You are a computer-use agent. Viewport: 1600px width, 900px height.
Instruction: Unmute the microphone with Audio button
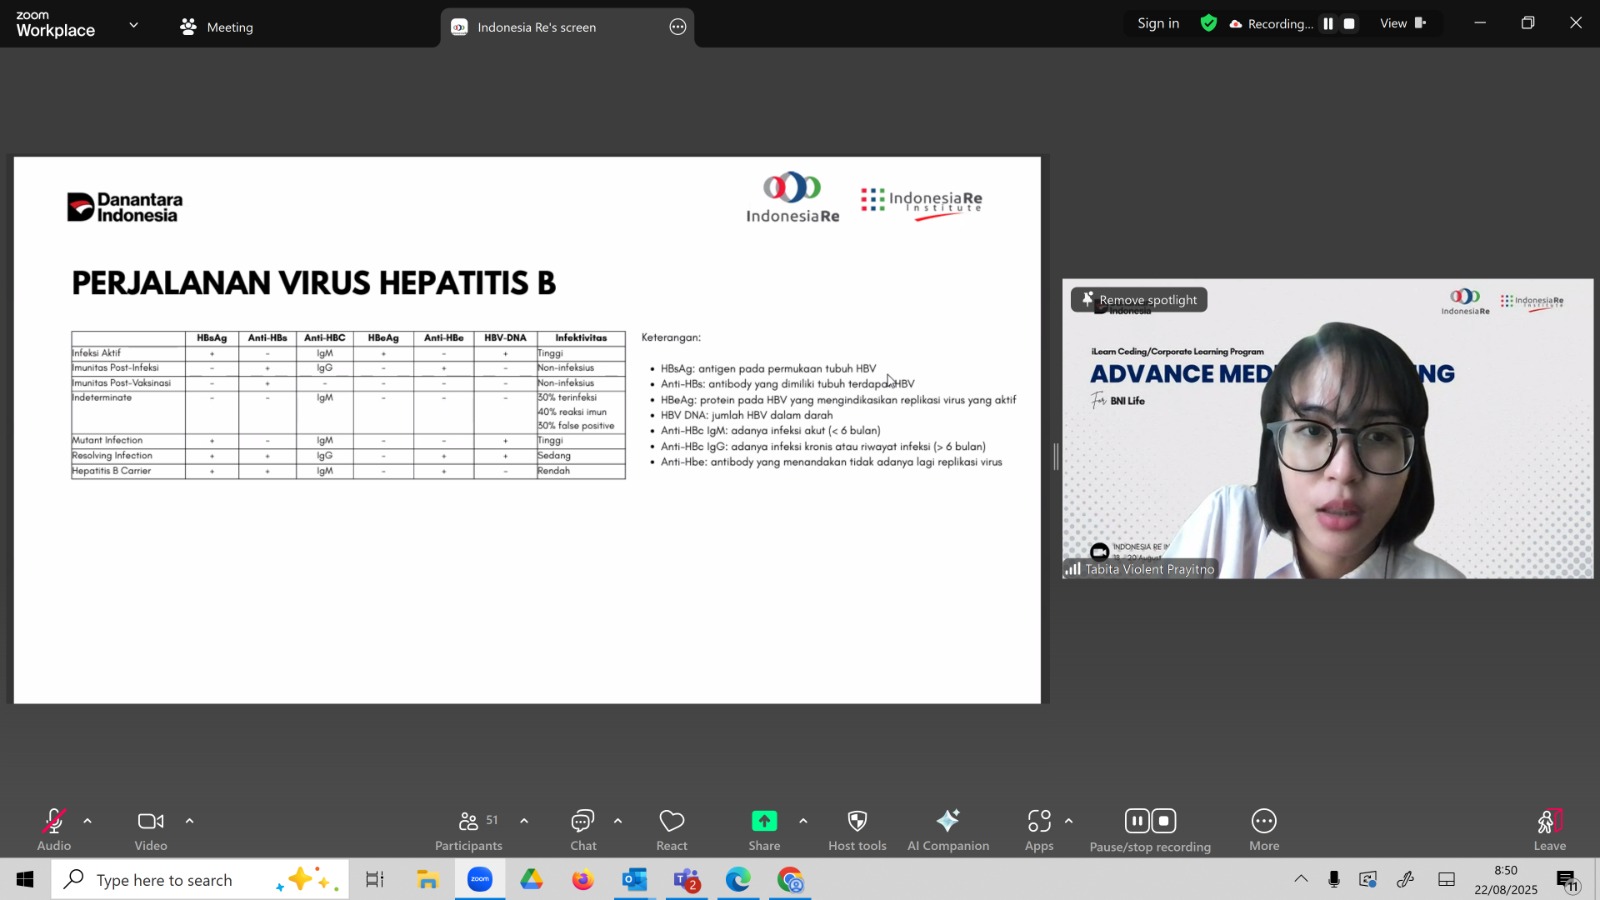54,829
